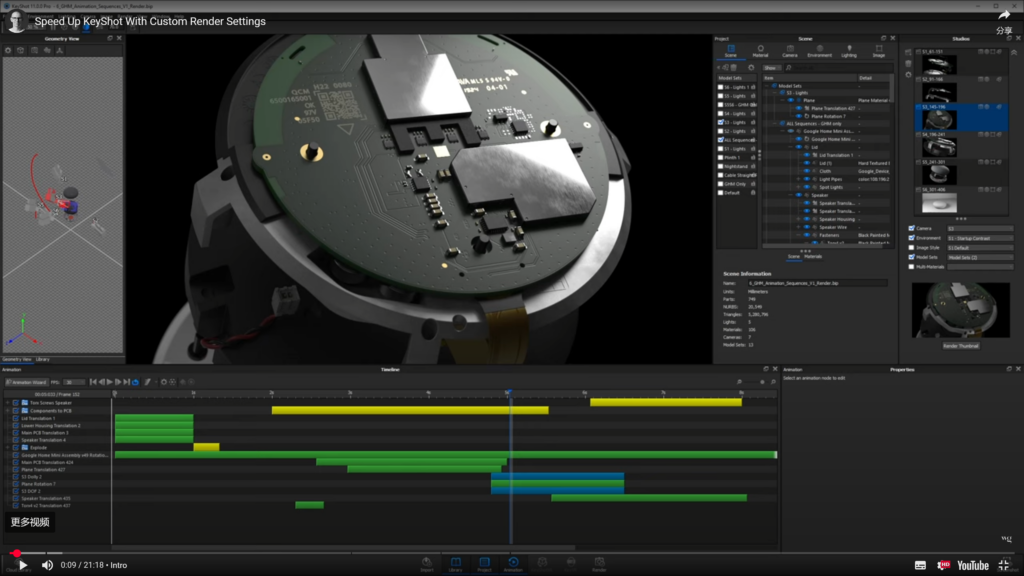
Task: Open YouTube HD quality settings
Action: pos(944,566)
